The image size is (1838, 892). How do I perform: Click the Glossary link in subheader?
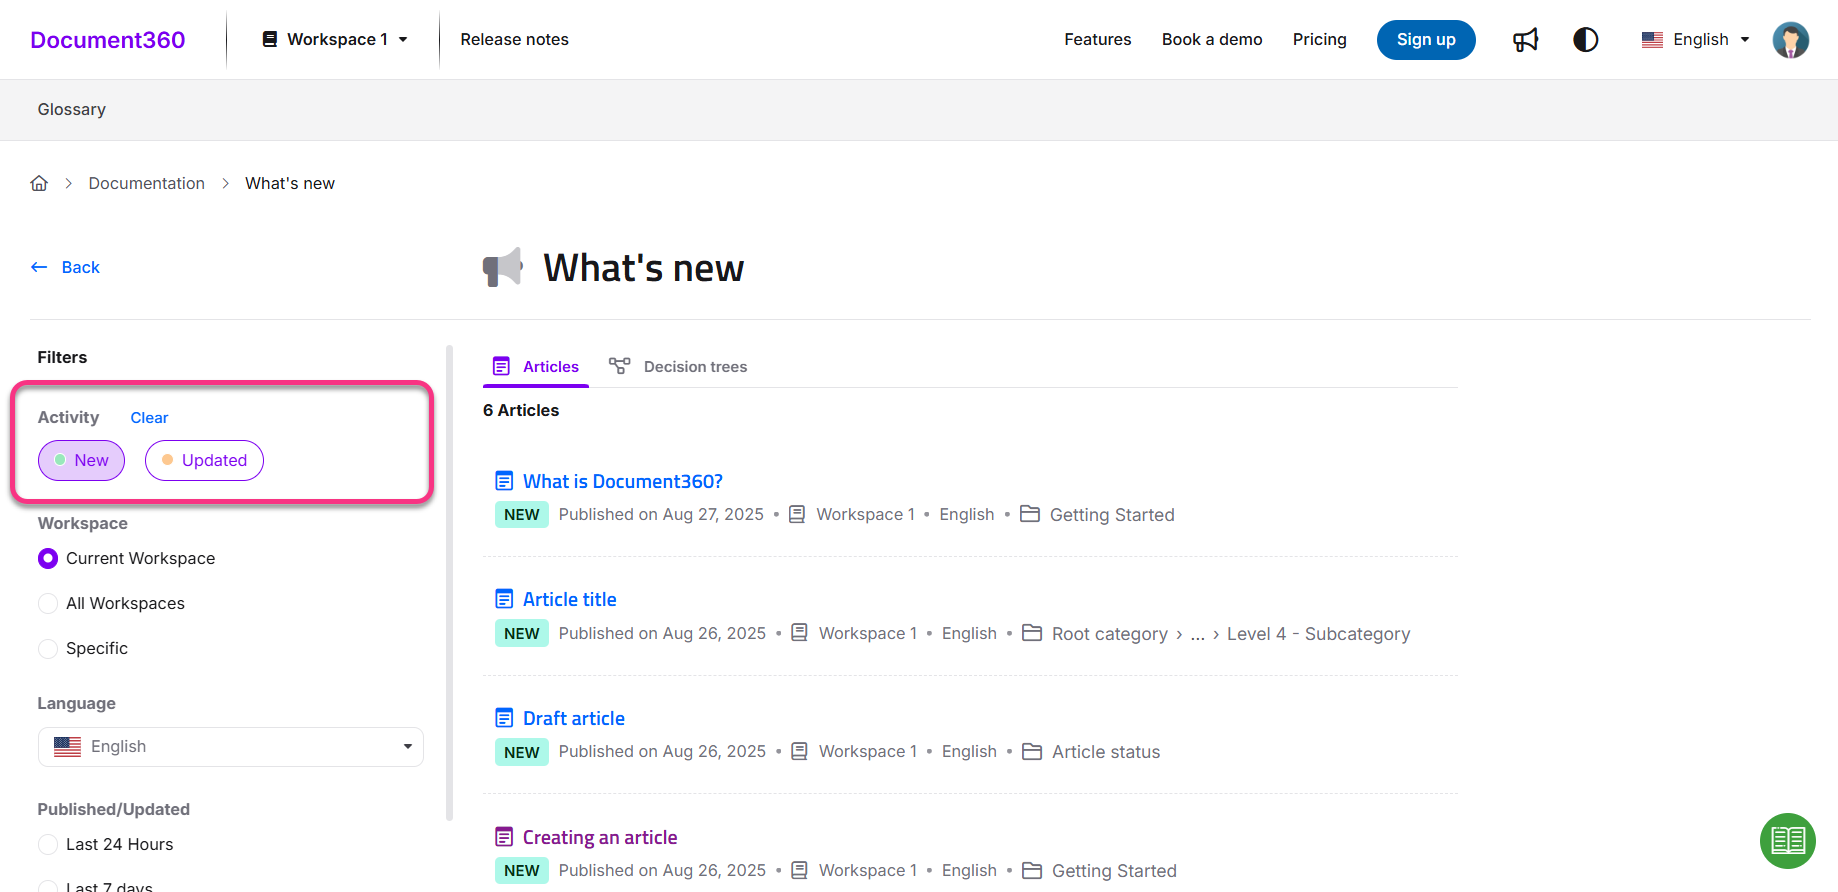point(72,109)
